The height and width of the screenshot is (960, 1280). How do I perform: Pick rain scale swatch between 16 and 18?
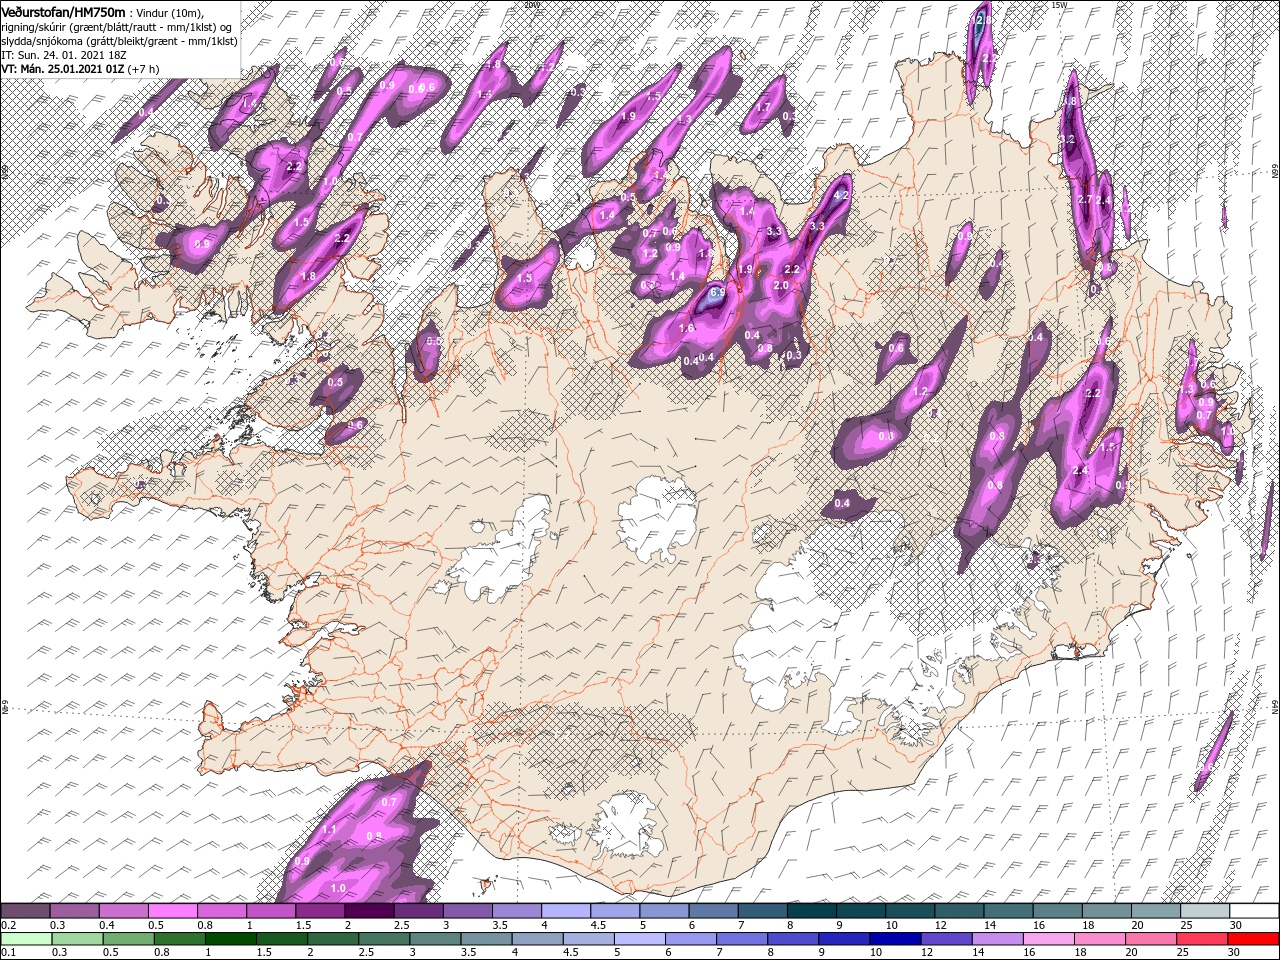pos(1048,939)
